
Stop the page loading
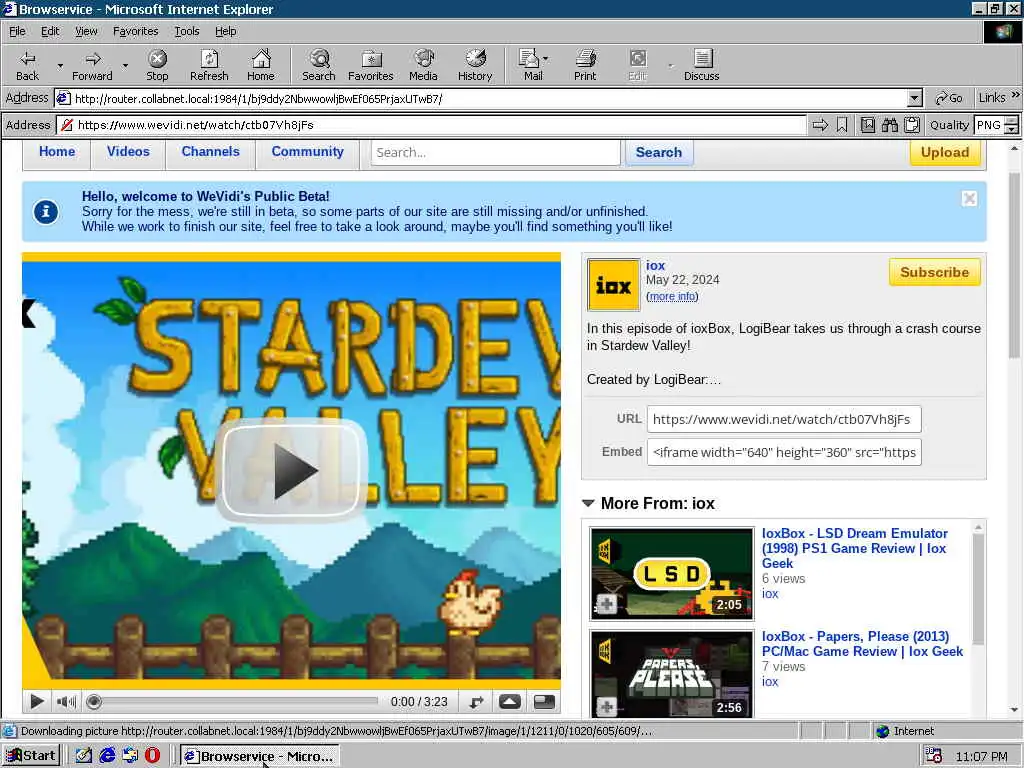[157, 65]
